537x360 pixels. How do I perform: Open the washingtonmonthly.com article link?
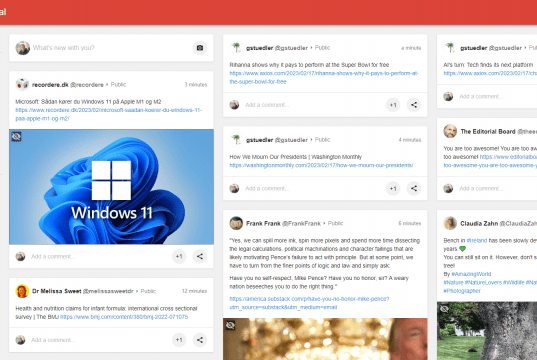coord(321,165)
